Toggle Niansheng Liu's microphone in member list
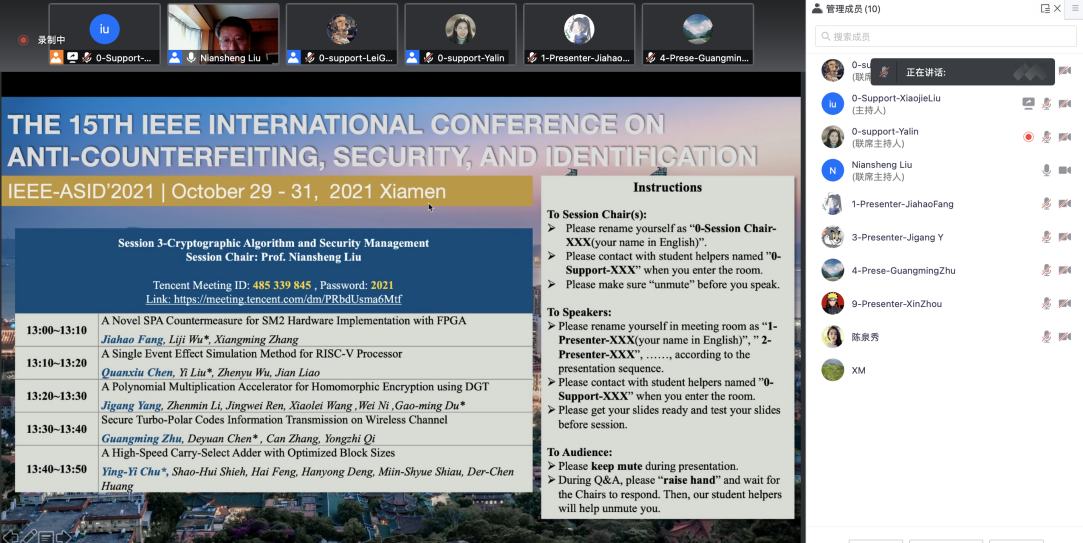1083x543 pixels. tap(1046, 171)
